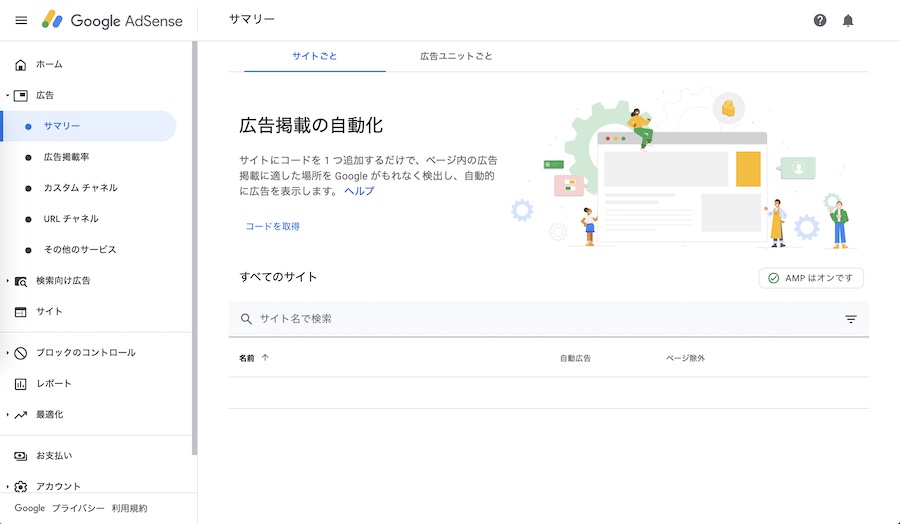
Task: Open お支払い in the sidebar
Action: tap(54, 456)
